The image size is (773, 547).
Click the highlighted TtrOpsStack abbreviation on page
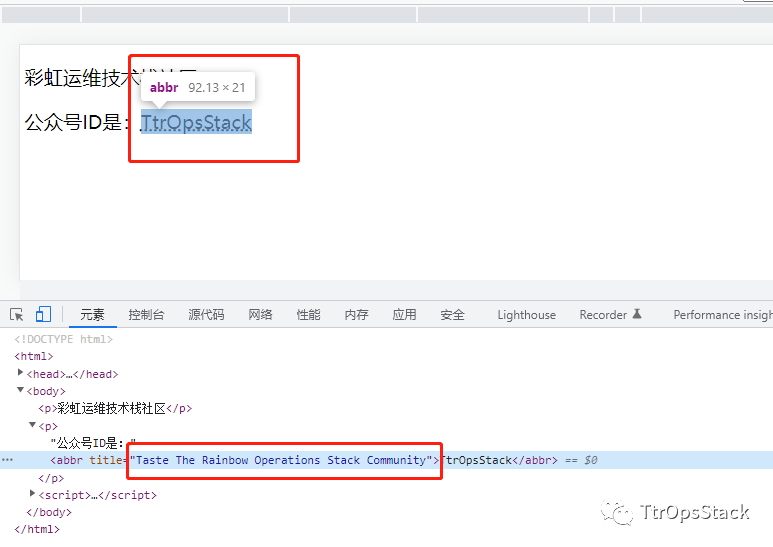[x=196, y=122]
